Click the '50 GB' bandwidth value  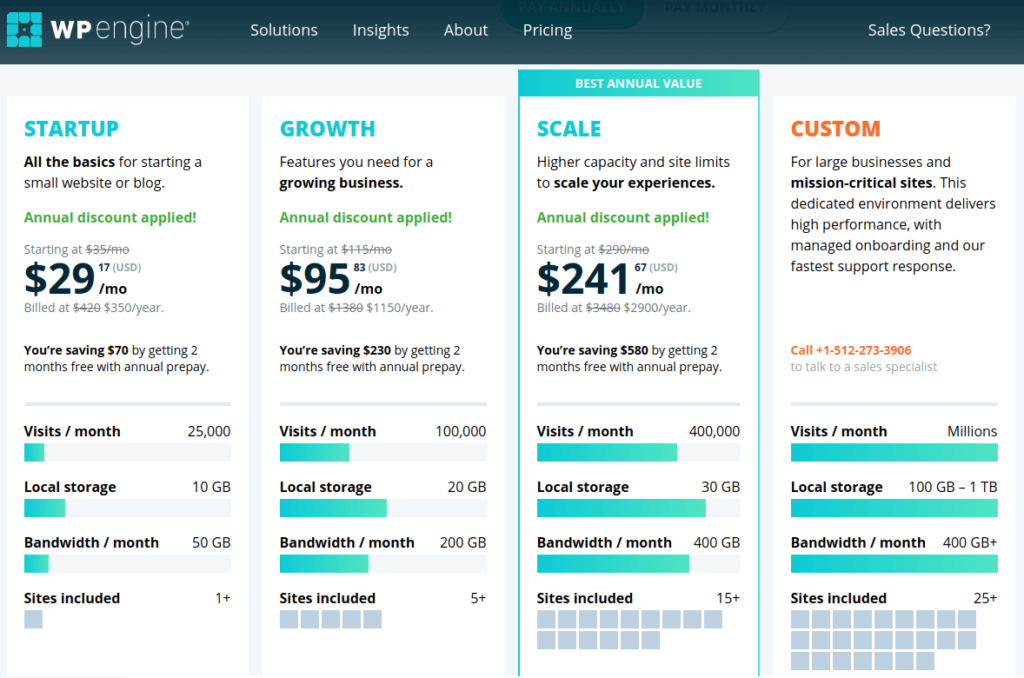click(212, 542)
